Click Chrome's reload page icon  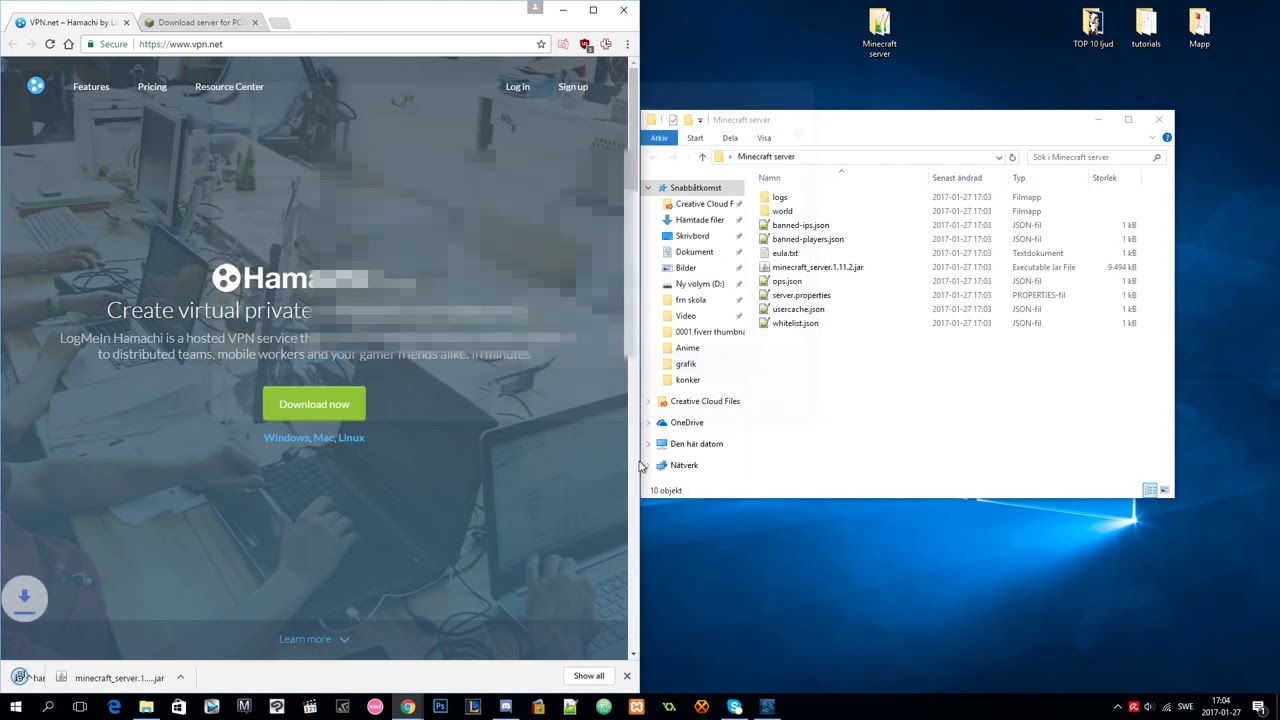(x=50, y=44)
